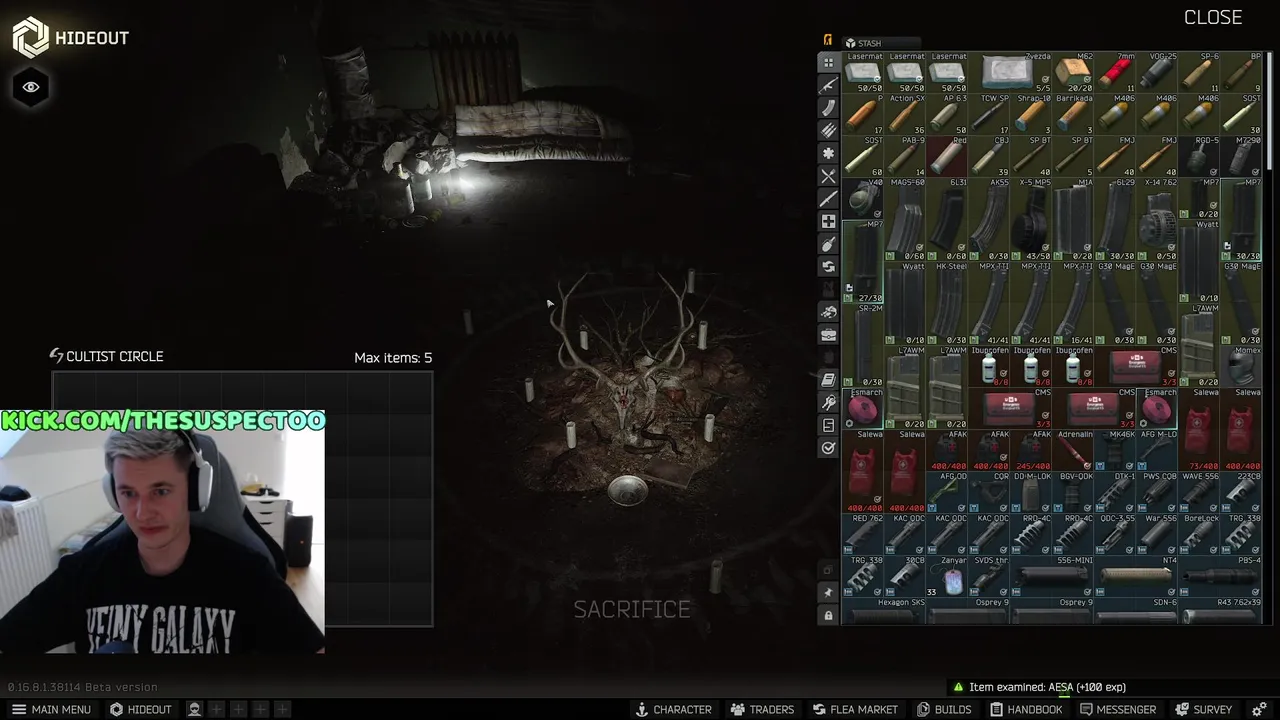The height and width of the screenshot is (720, 1280).
Task: Filter stash by checkmark quest items icon
Action: click(x=828, y=448)
